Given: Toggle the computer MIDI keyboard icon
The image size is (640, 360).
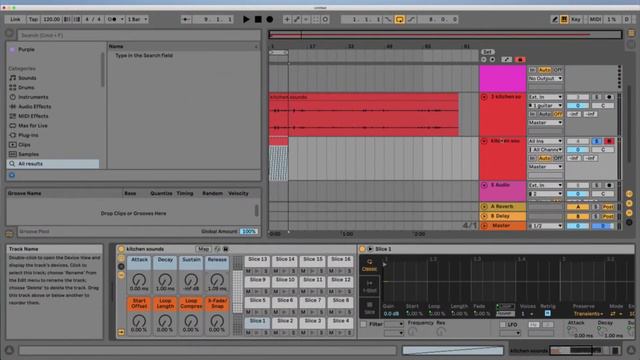Looking at the screenshot, I should 564,19.
